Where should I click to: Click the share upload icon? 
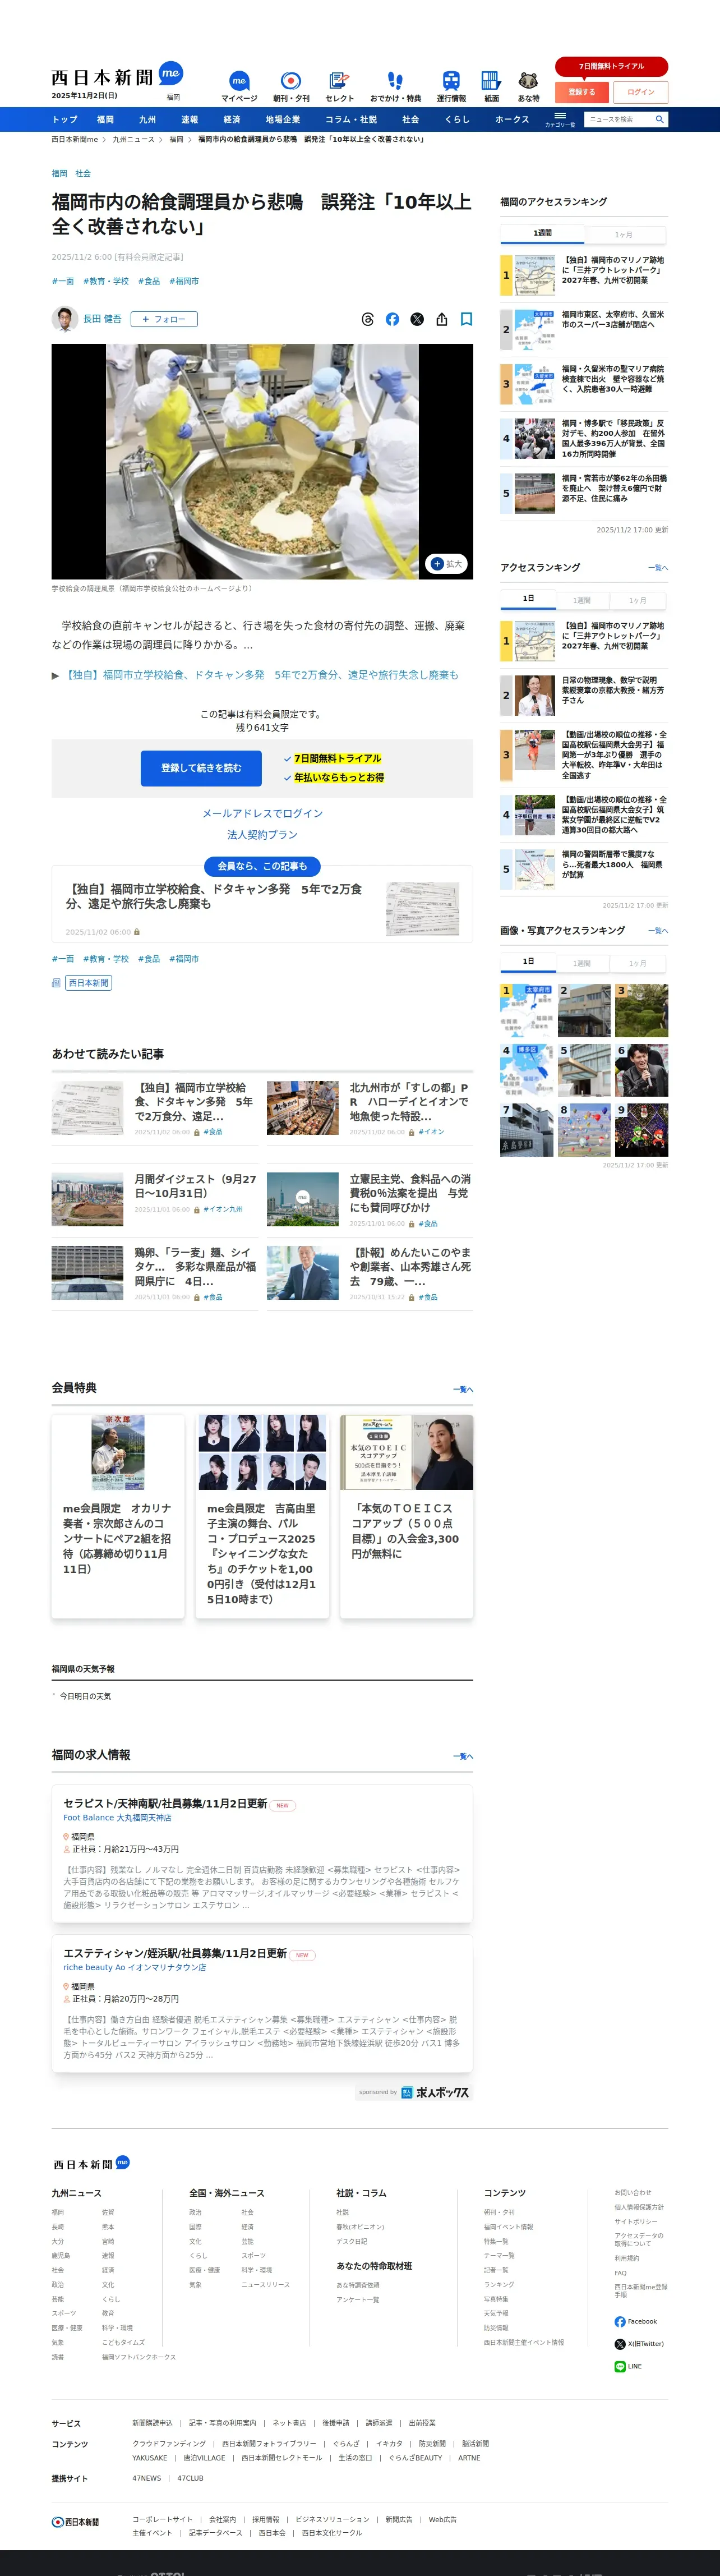[441, 319]
